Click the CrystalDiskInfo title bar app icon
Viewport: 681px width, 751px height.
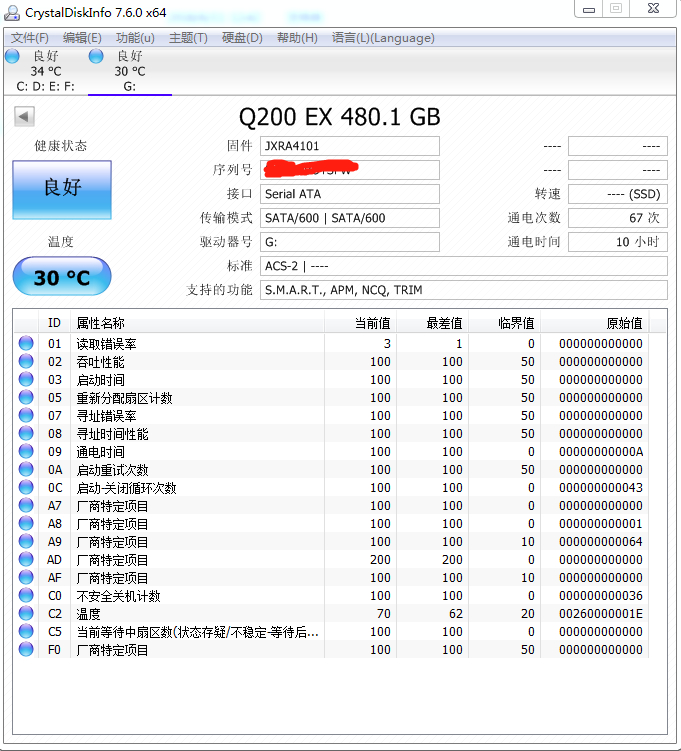tap(11, 12)
